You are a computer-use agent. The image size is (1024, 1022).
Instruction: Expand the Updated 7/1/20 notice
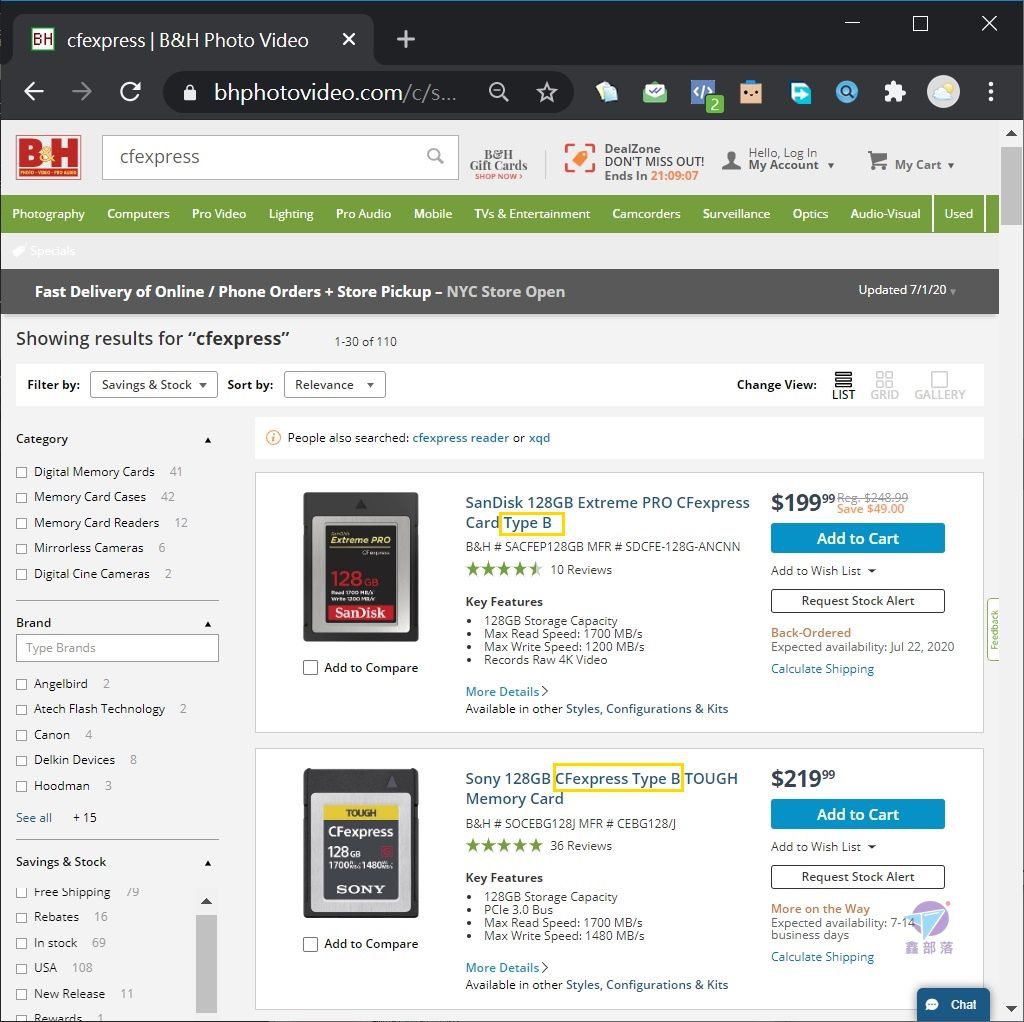907,290
